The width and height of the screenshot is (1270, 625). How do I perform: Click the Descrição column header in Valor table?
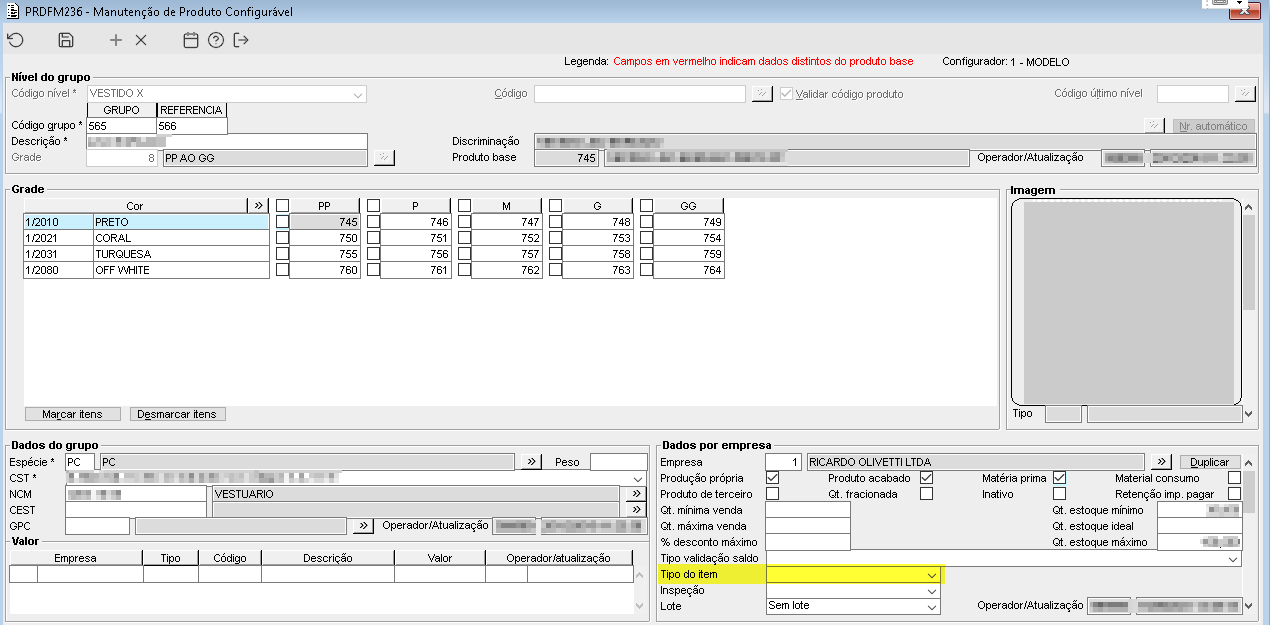point(328,558)
